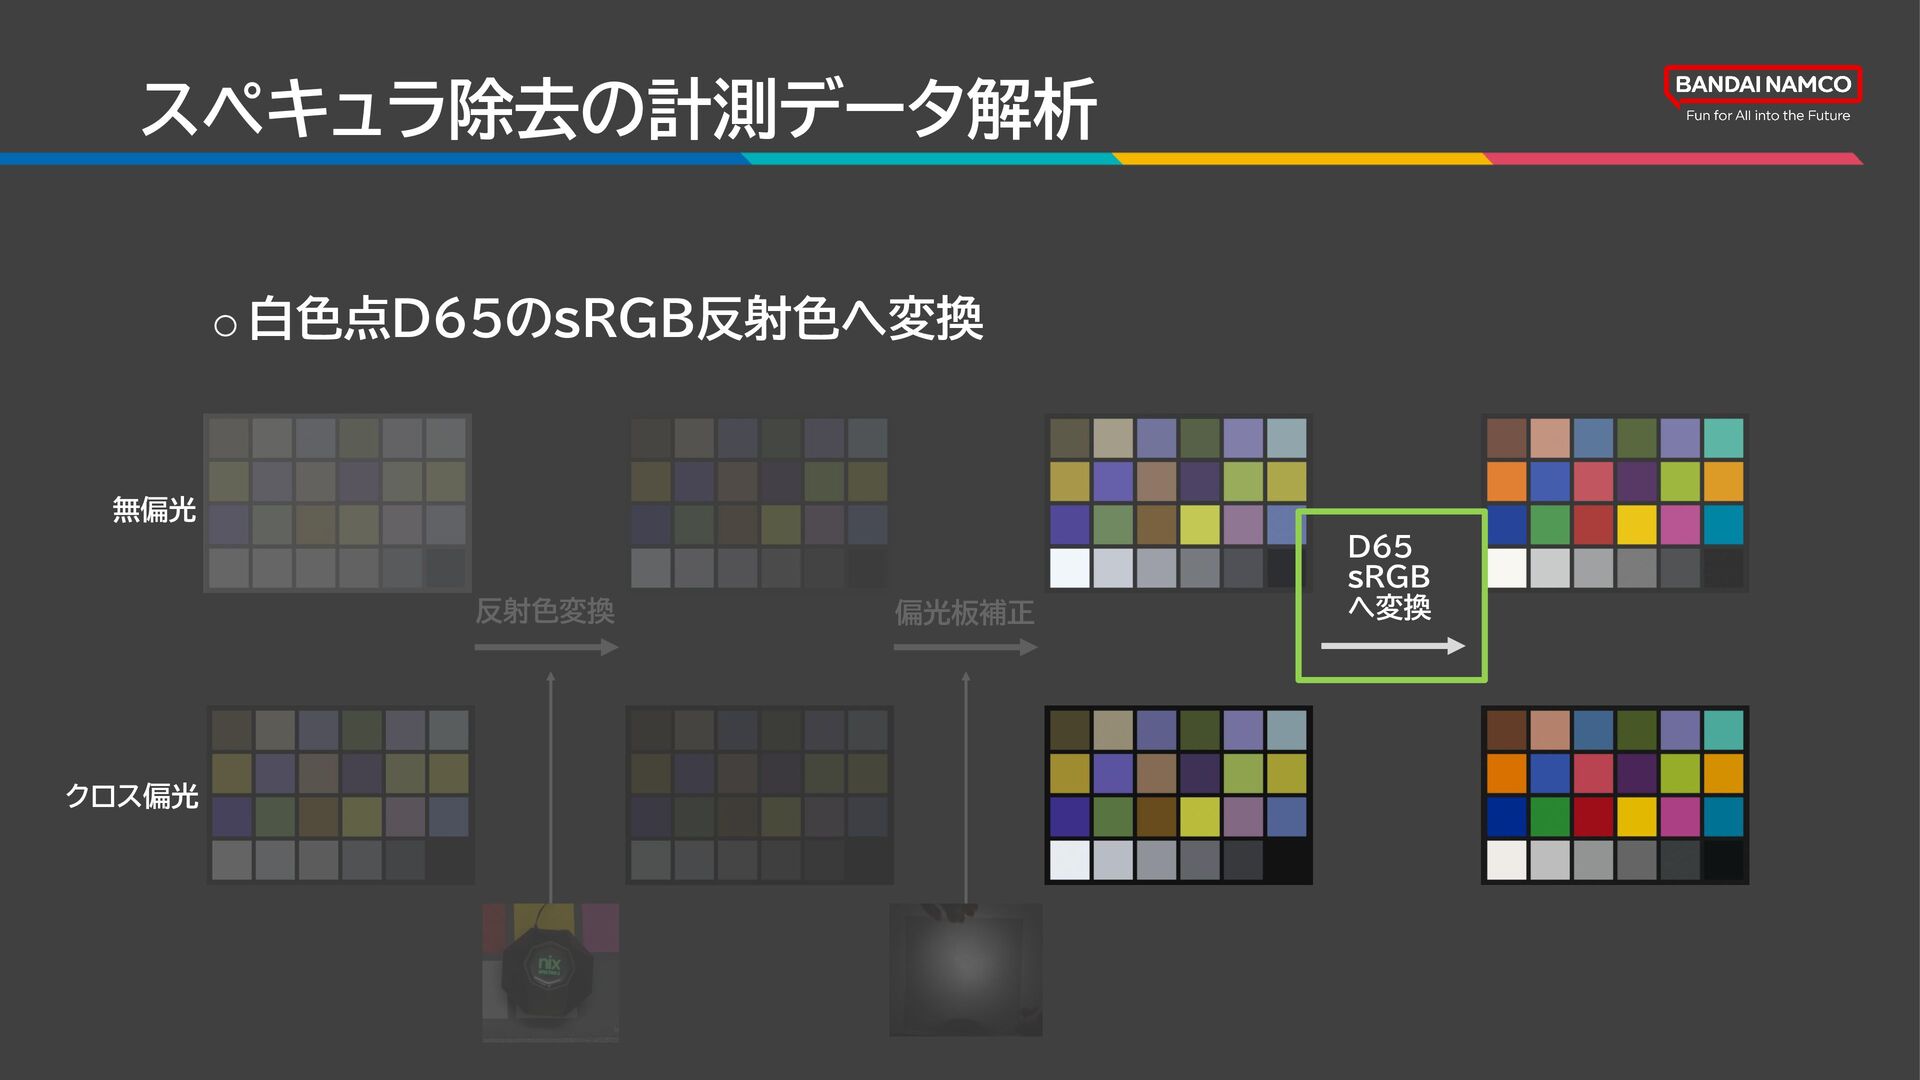This screenshot has width=1920, height=1080.
Task: Click the Nix sensor device photo
Action: pyautogui.click(x=550, y=972)
